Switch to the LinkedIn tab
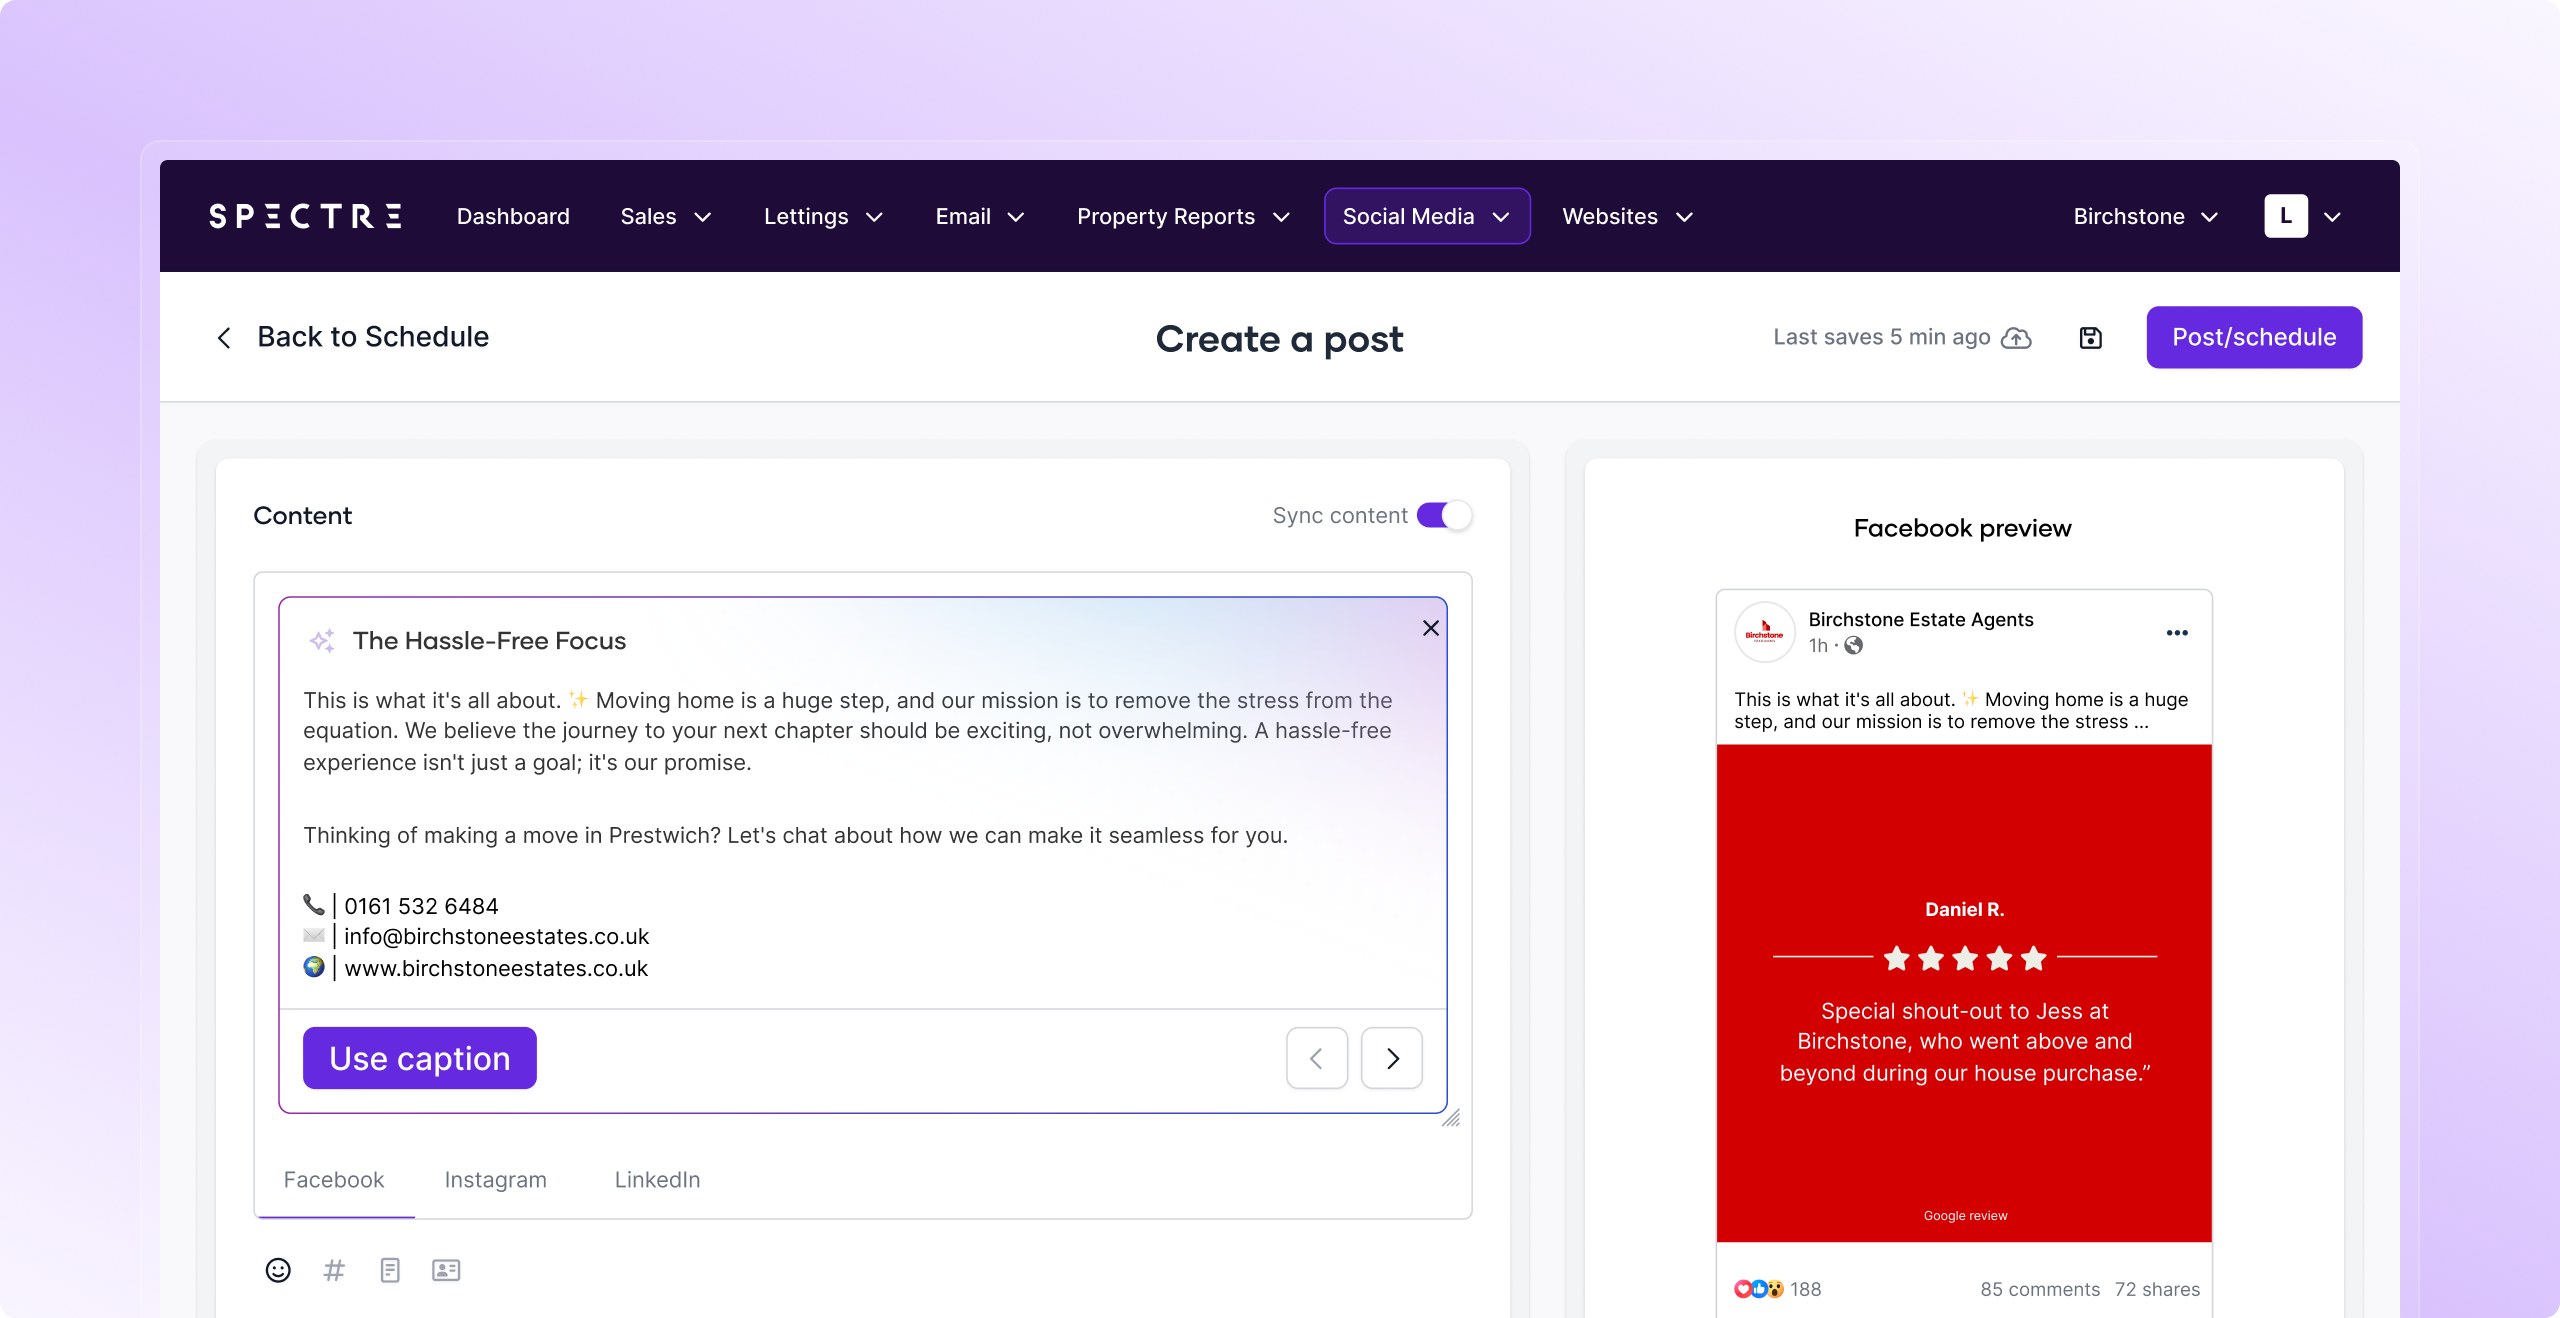Screen dimensions: 2560x1318 pyautogui.click(x=657, y=1180)
